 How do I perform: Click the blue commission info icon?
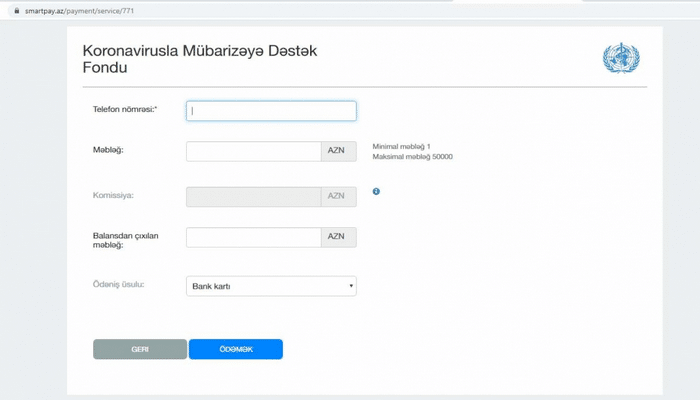[x=376, y=192]
